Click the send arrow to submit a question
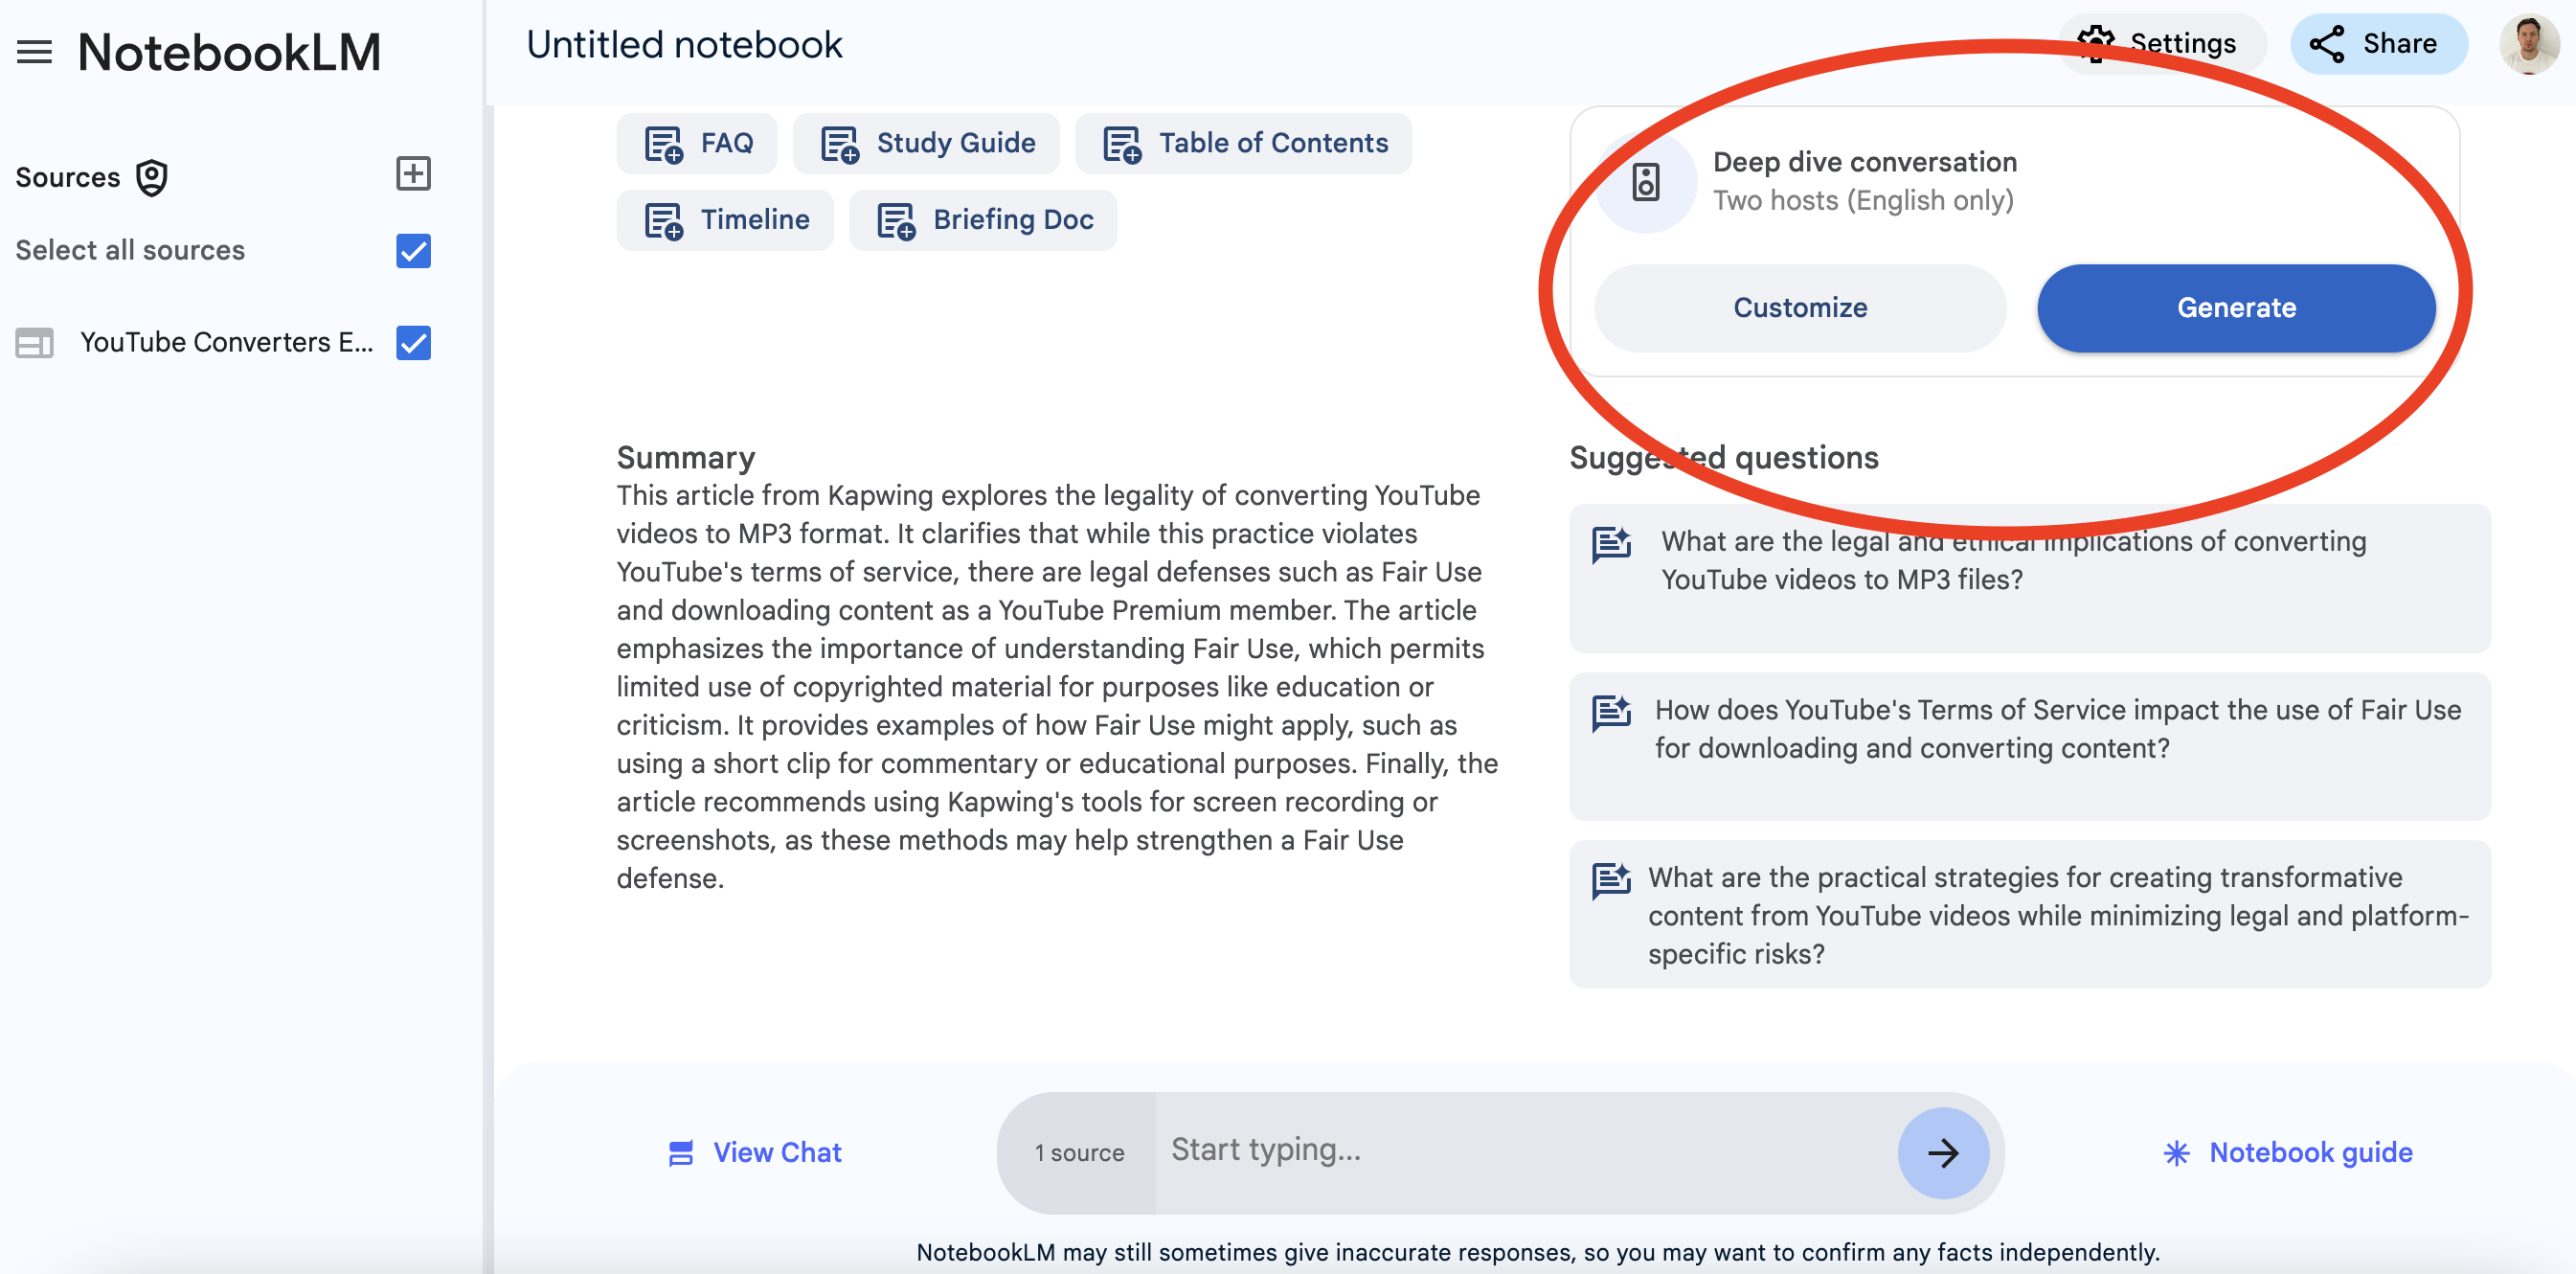Screen dimensions: 2576x1274 point(1942,1152)
